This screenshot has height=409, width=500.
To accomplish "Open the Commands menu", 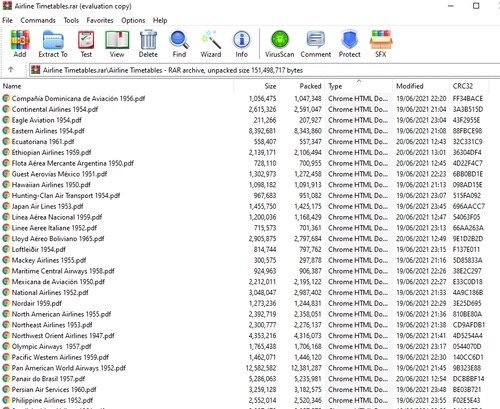I will point(38,20).
